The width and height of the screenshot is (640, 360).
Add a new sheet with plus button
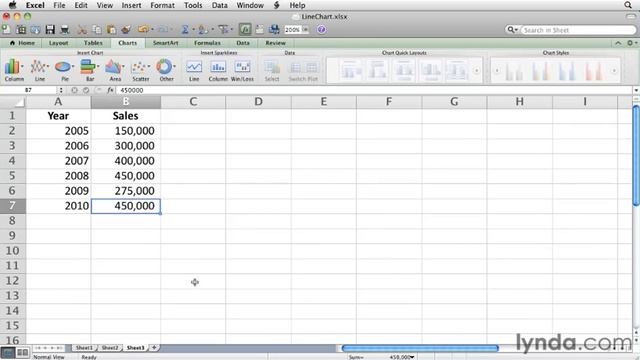[x=154, y=348]
